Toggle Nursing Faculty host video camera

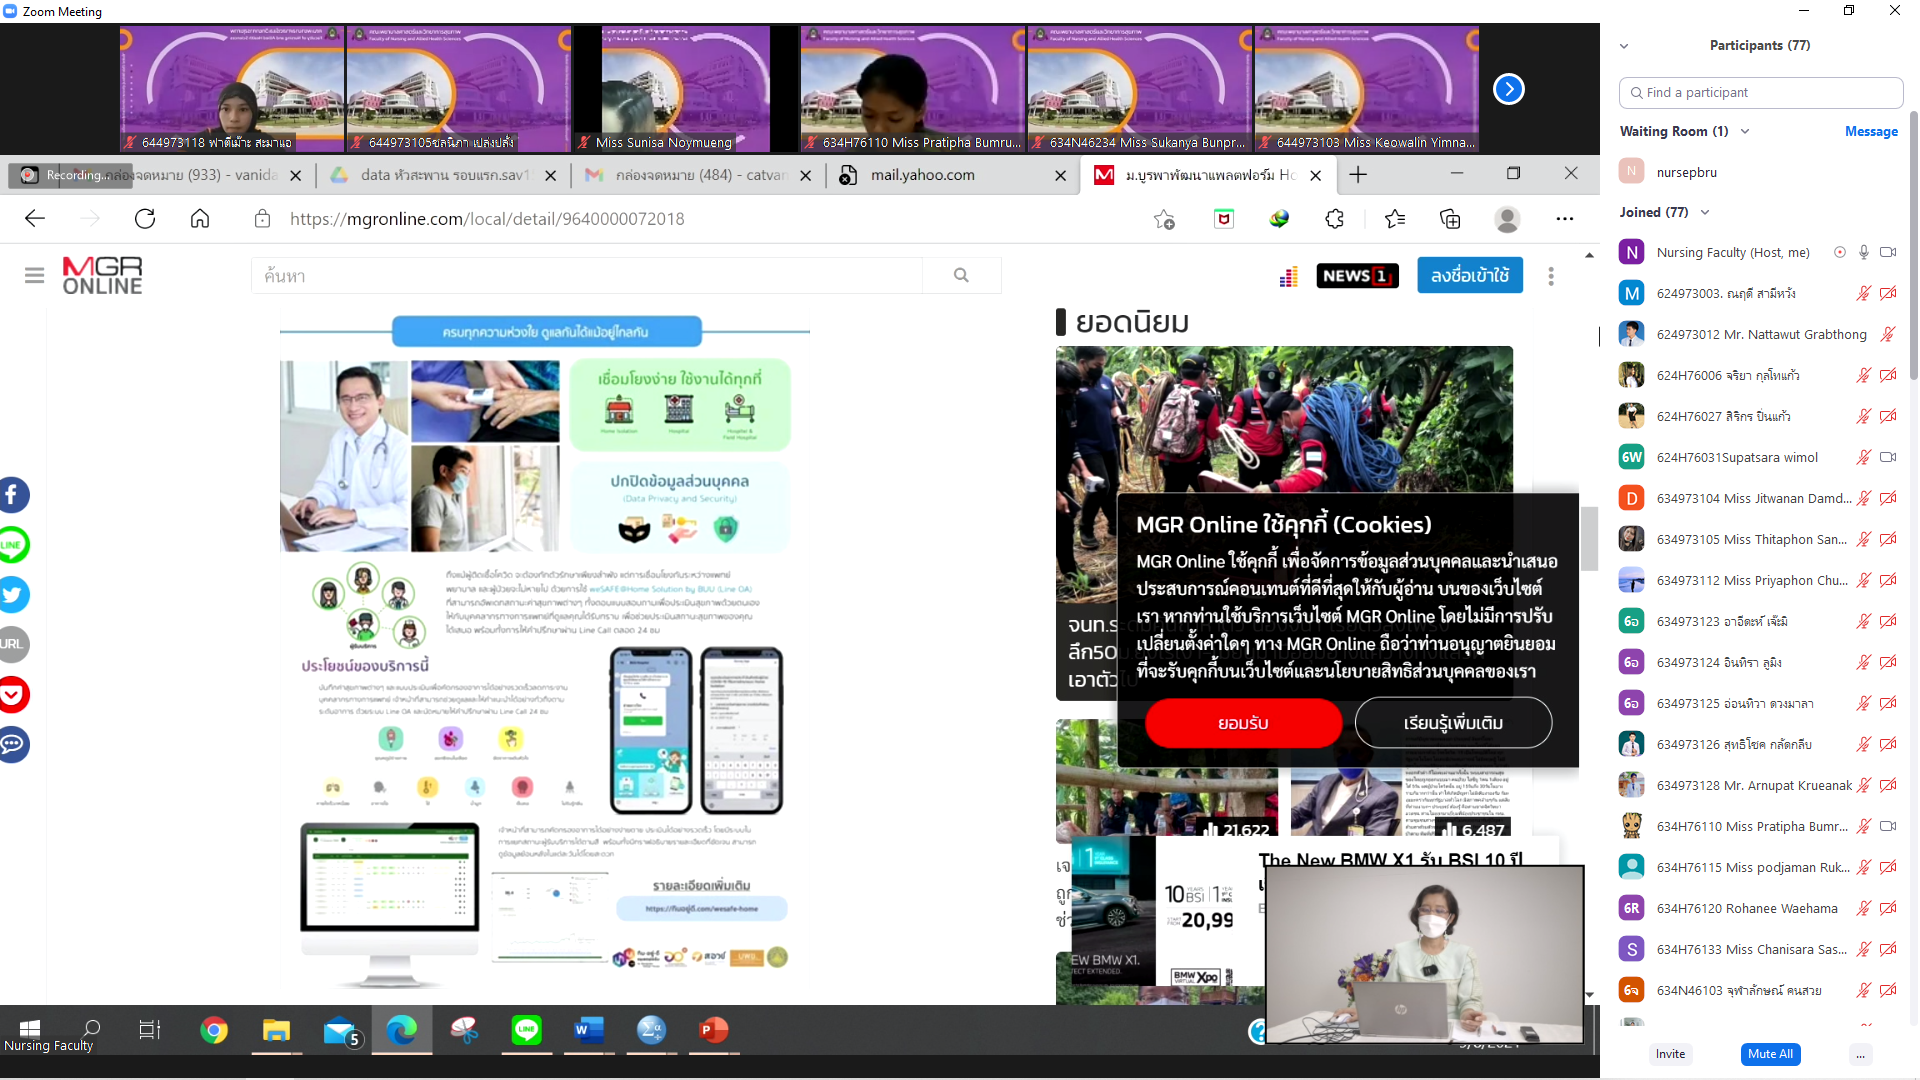[x=1888, y=253]
